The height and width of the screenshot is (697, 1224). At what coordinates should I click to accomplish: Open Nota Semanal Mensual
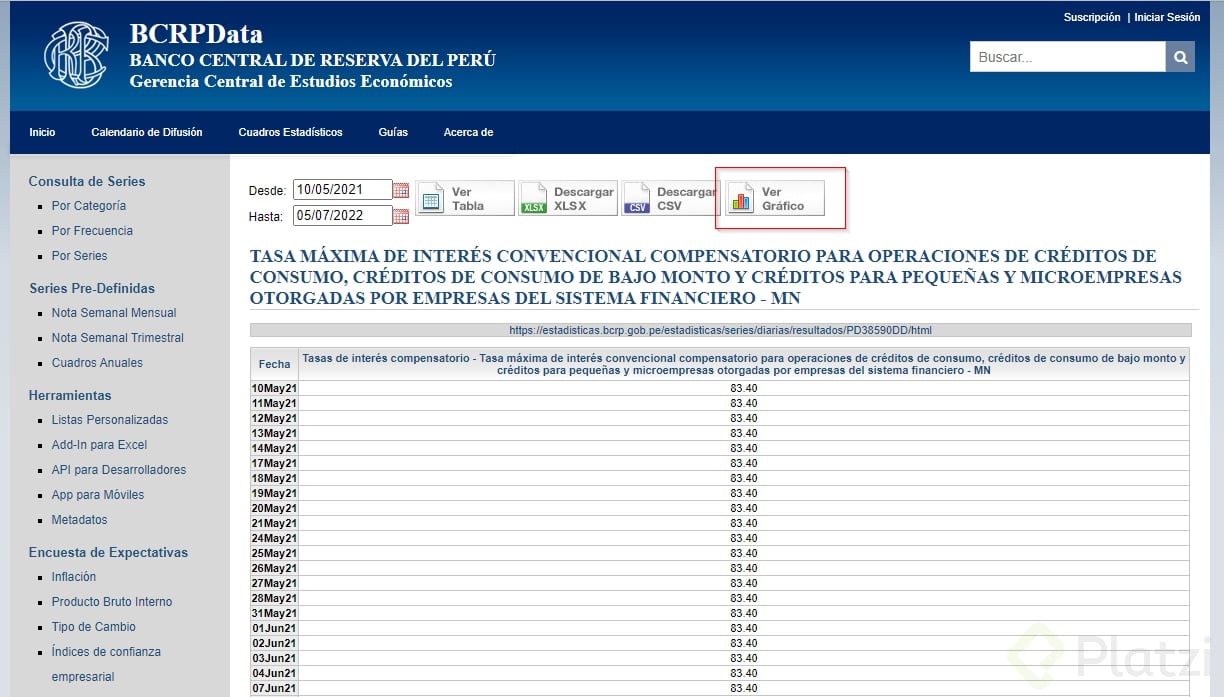(x=113, y=313)
